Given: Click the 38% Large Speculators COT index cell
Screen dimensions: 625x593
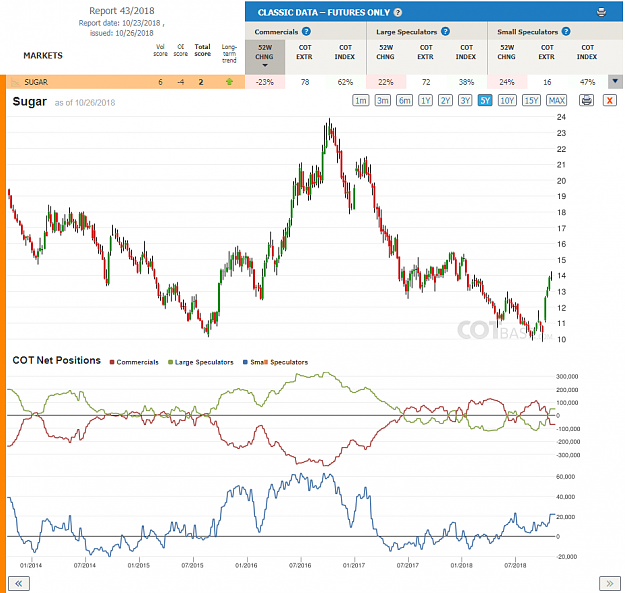Looking at the screenshot, I should point(466,82).
